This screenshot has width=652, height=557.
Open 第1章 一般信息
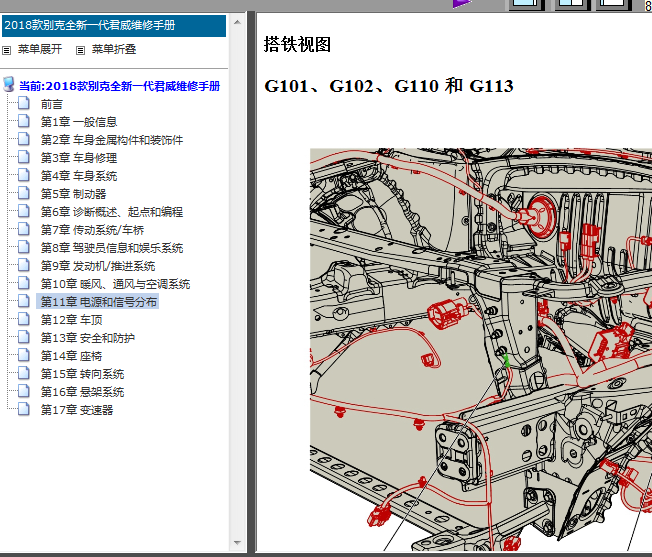tap(79, 122)
